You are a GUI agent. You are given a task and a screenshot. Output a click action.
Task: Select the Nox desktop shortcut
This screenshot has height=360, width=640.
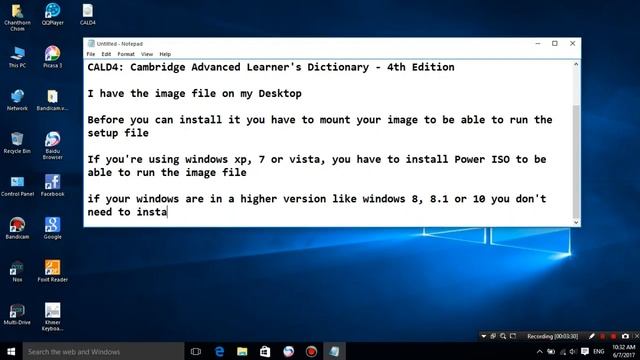point(17,271)
